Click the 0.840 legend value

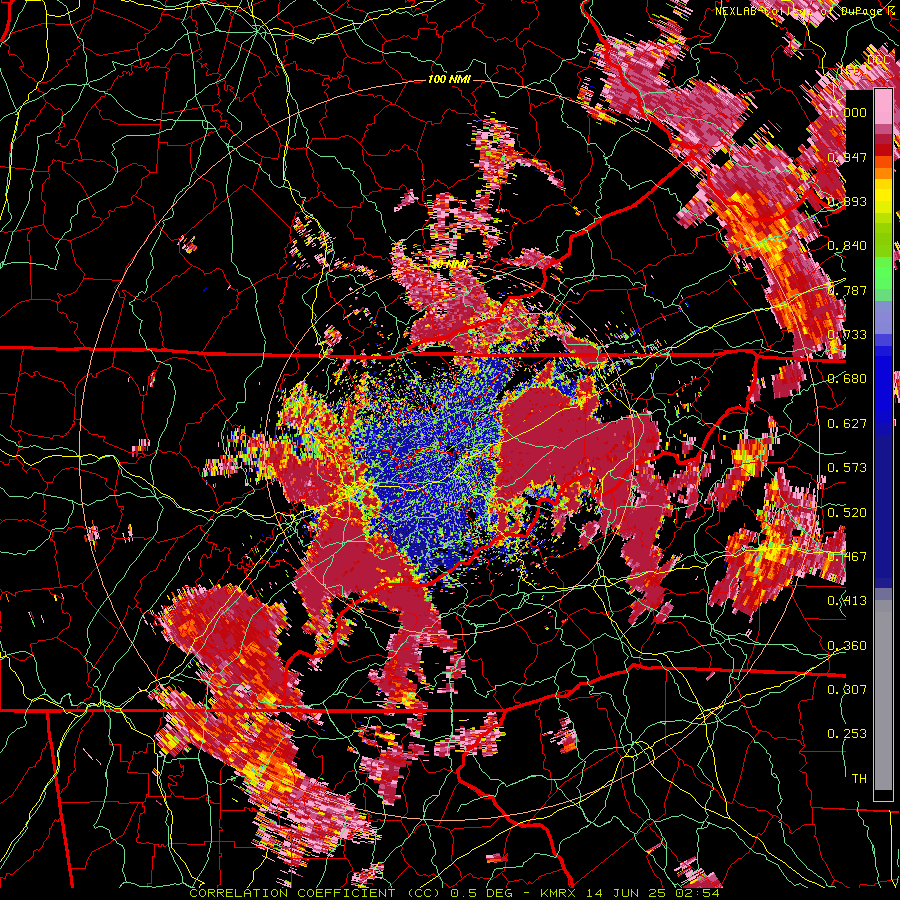click(x=847, y=246)
